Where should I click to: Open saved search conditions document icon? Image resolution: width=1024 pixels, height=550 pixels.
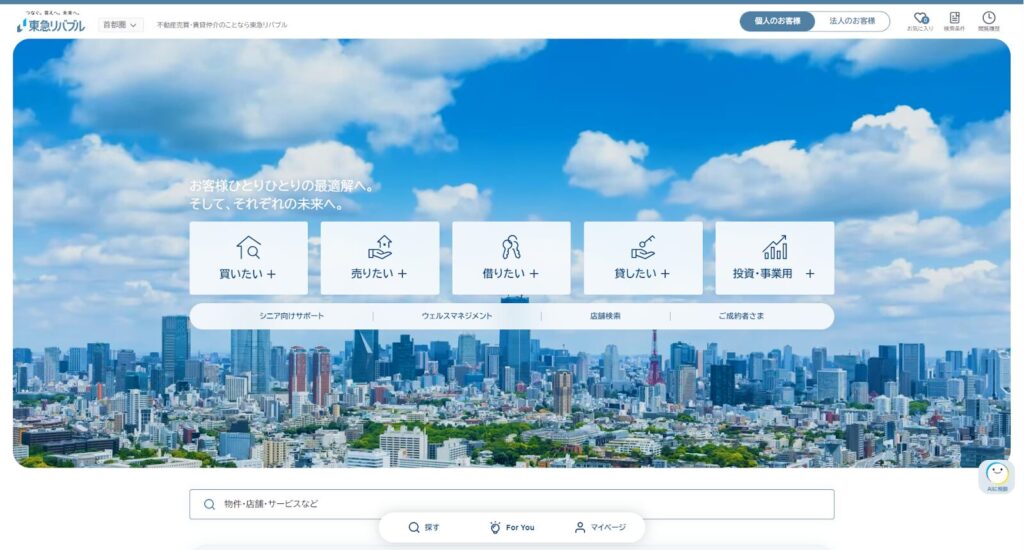[954, 21]
